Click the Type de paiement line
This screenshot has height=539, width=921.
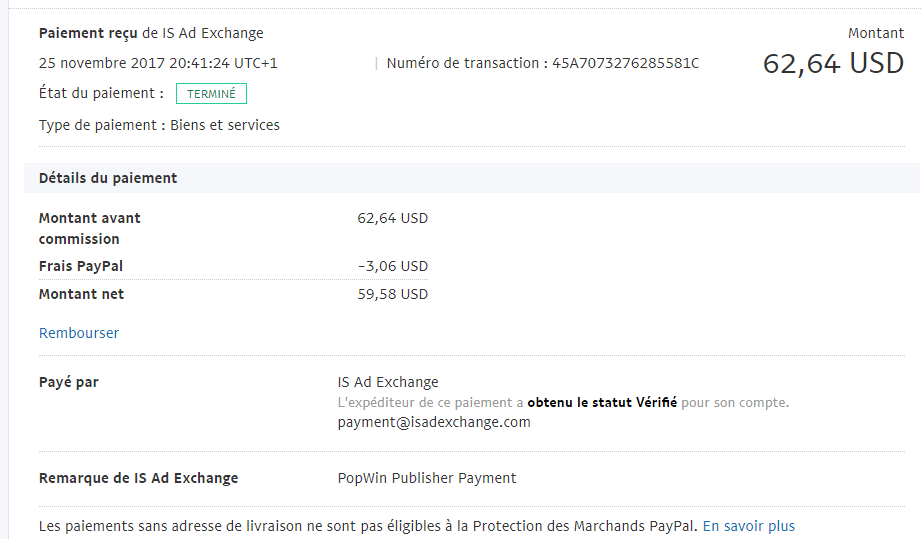[159, 125]
